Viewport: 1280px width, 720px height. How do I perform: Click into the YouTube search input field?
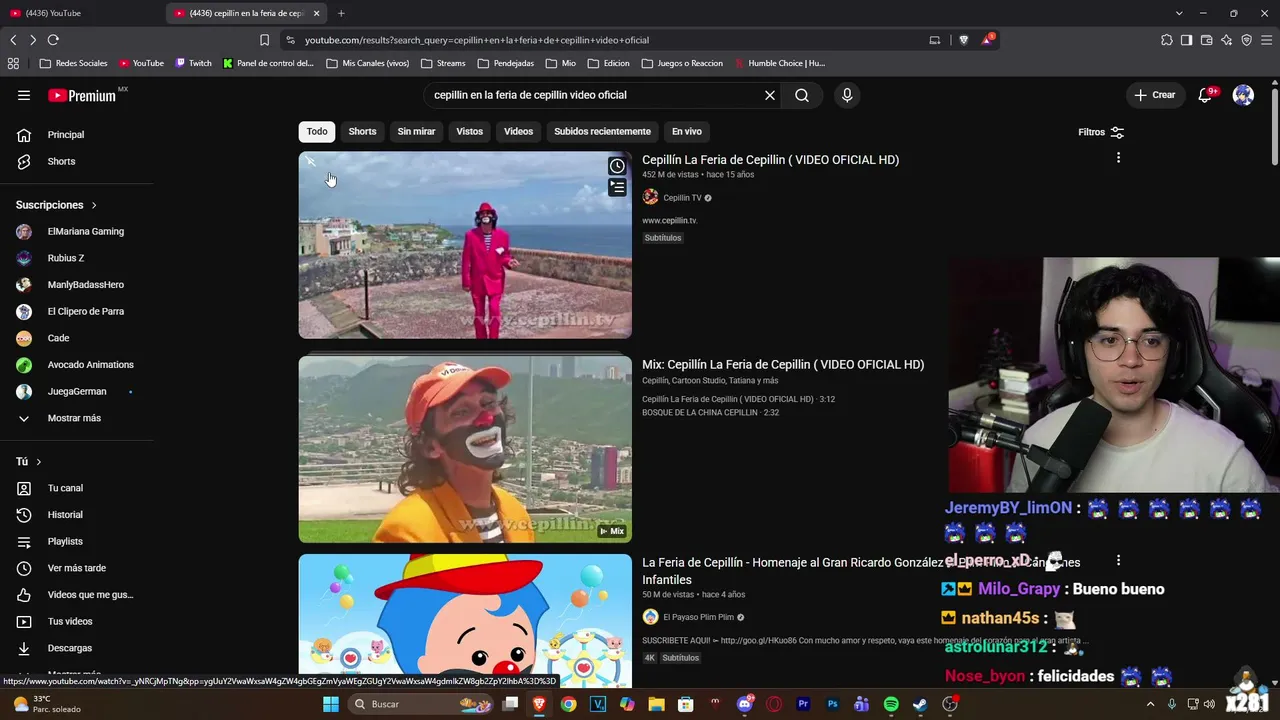coord(595,95)
